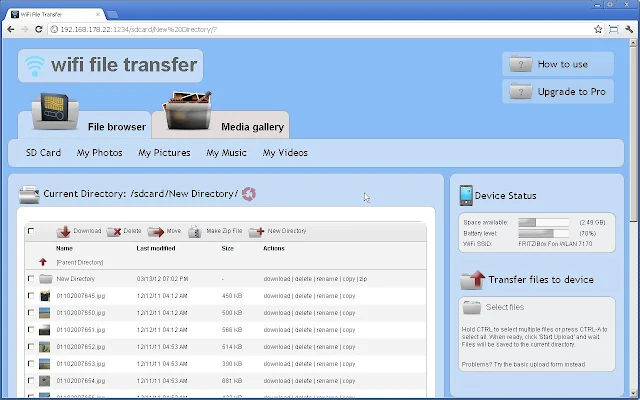Viewport: 640px width, 400px height.
Task: Click the [Parent Directory] link
Action: click(80, 262)
